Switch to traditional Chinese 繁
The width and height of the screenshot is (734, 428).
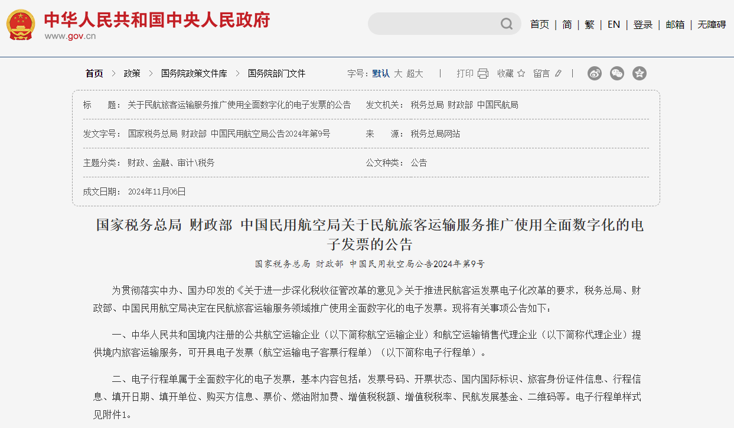point(590,24)
